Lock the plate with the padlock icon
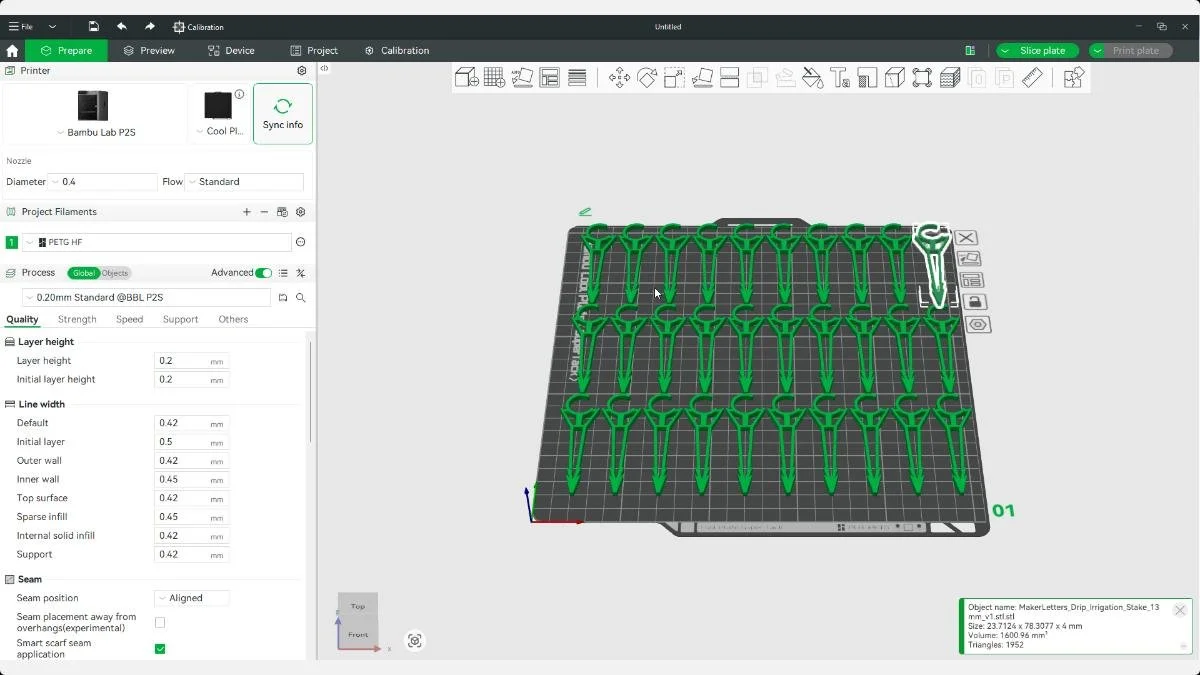1200x675 pixels. 975,302
